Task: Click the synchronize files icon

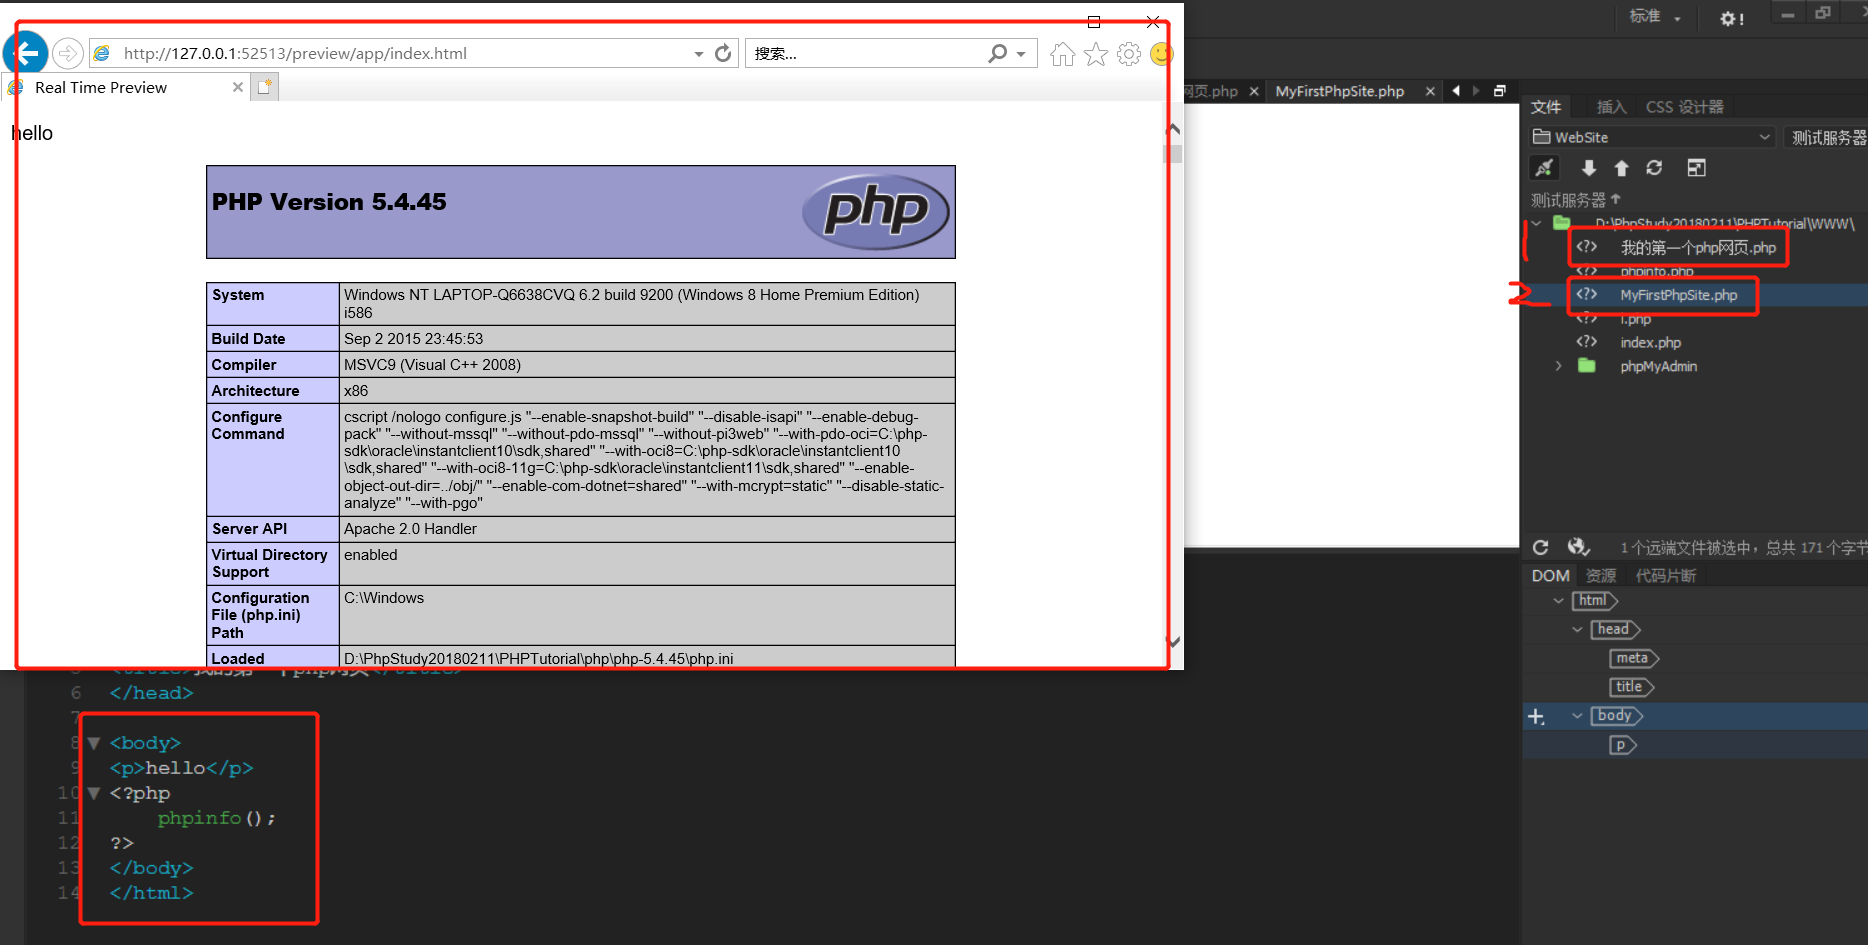Action: 1655,168
